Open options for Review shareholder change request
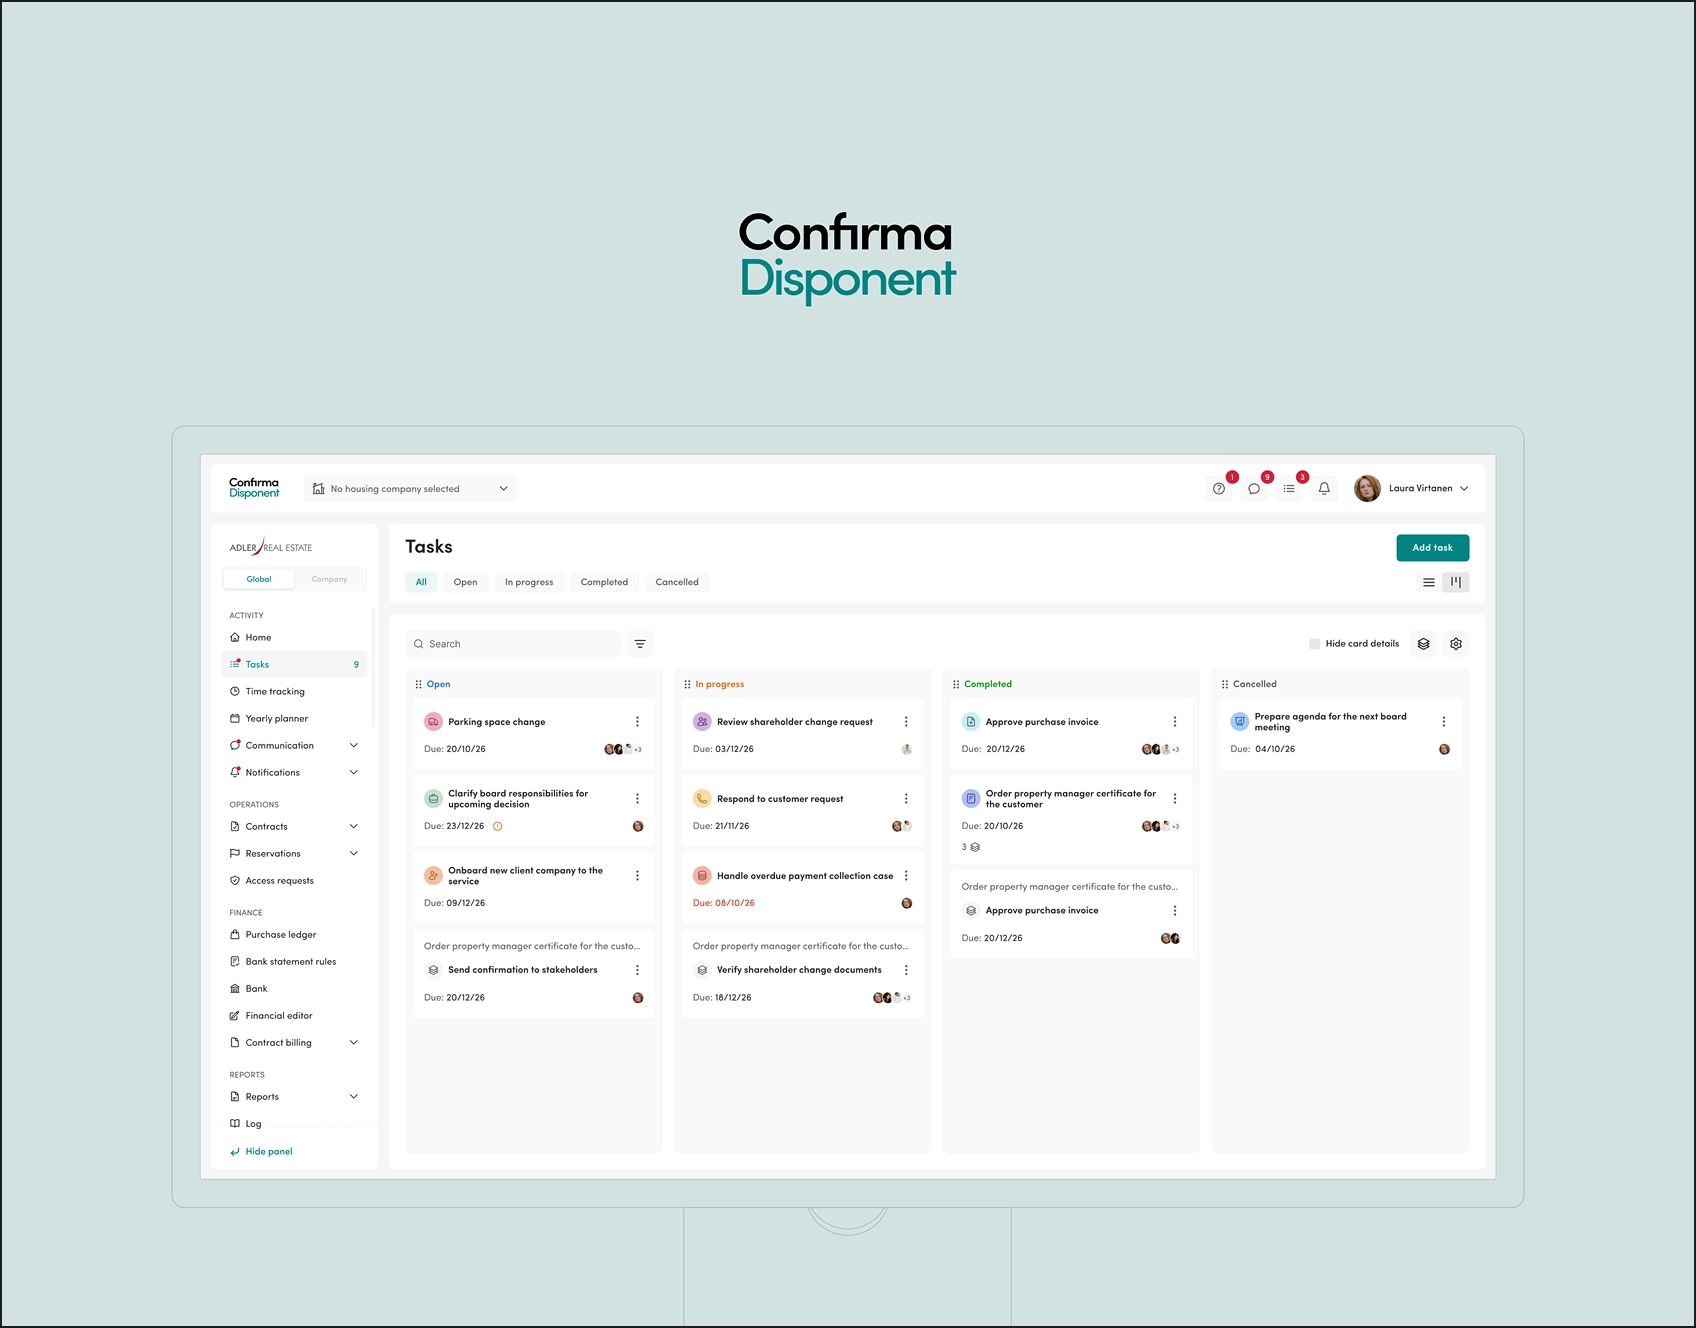The height and width of the screenshot is (1328, 1696). pyautogui.click(x=906, y=722)
